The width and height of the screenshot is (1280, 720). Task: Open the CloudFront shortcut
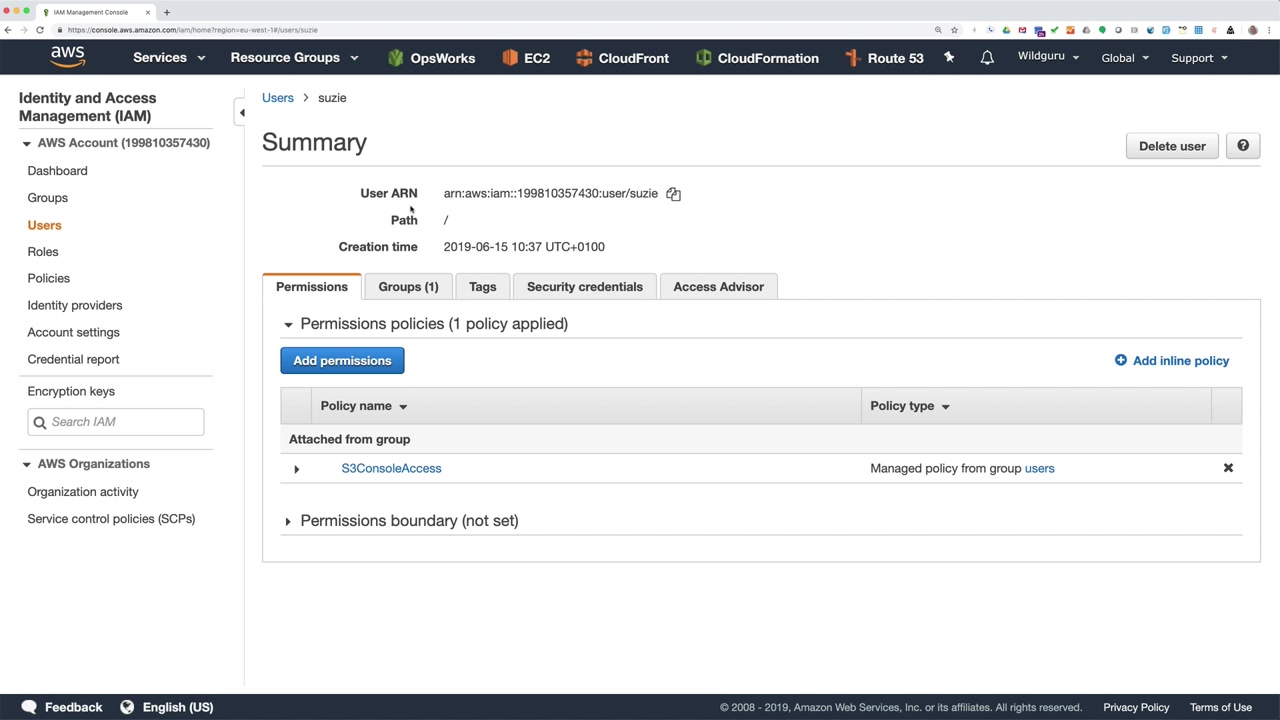pyautogui.click(x=622, y=58)
